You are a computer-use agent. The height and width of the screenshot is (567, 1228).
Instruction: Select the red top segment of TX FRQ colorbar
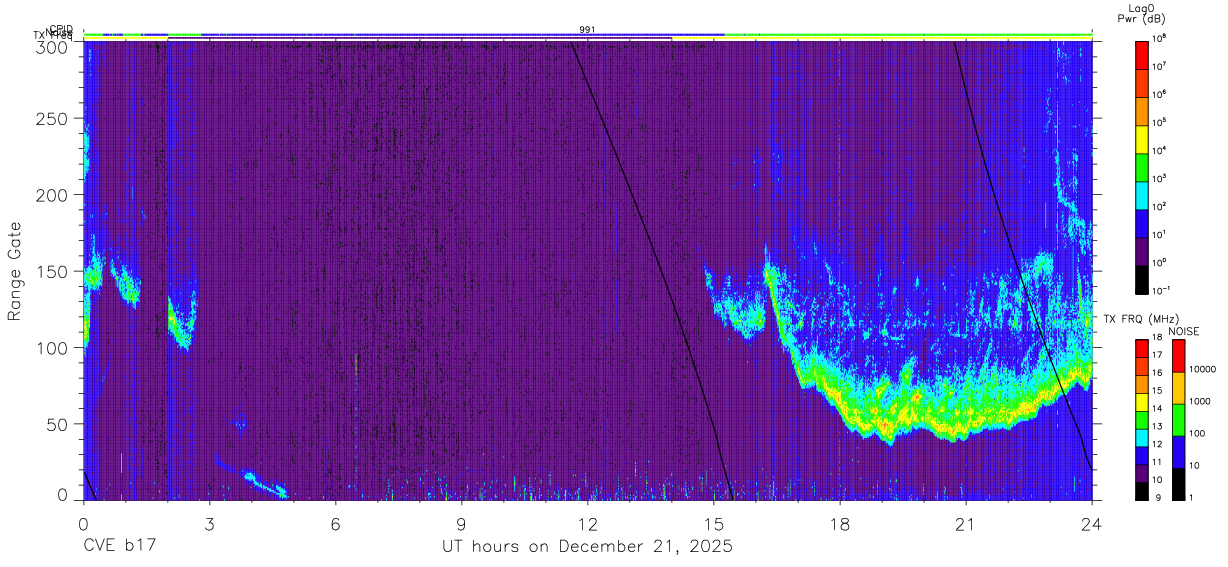pyautogui.click(x=1142, y=348)
